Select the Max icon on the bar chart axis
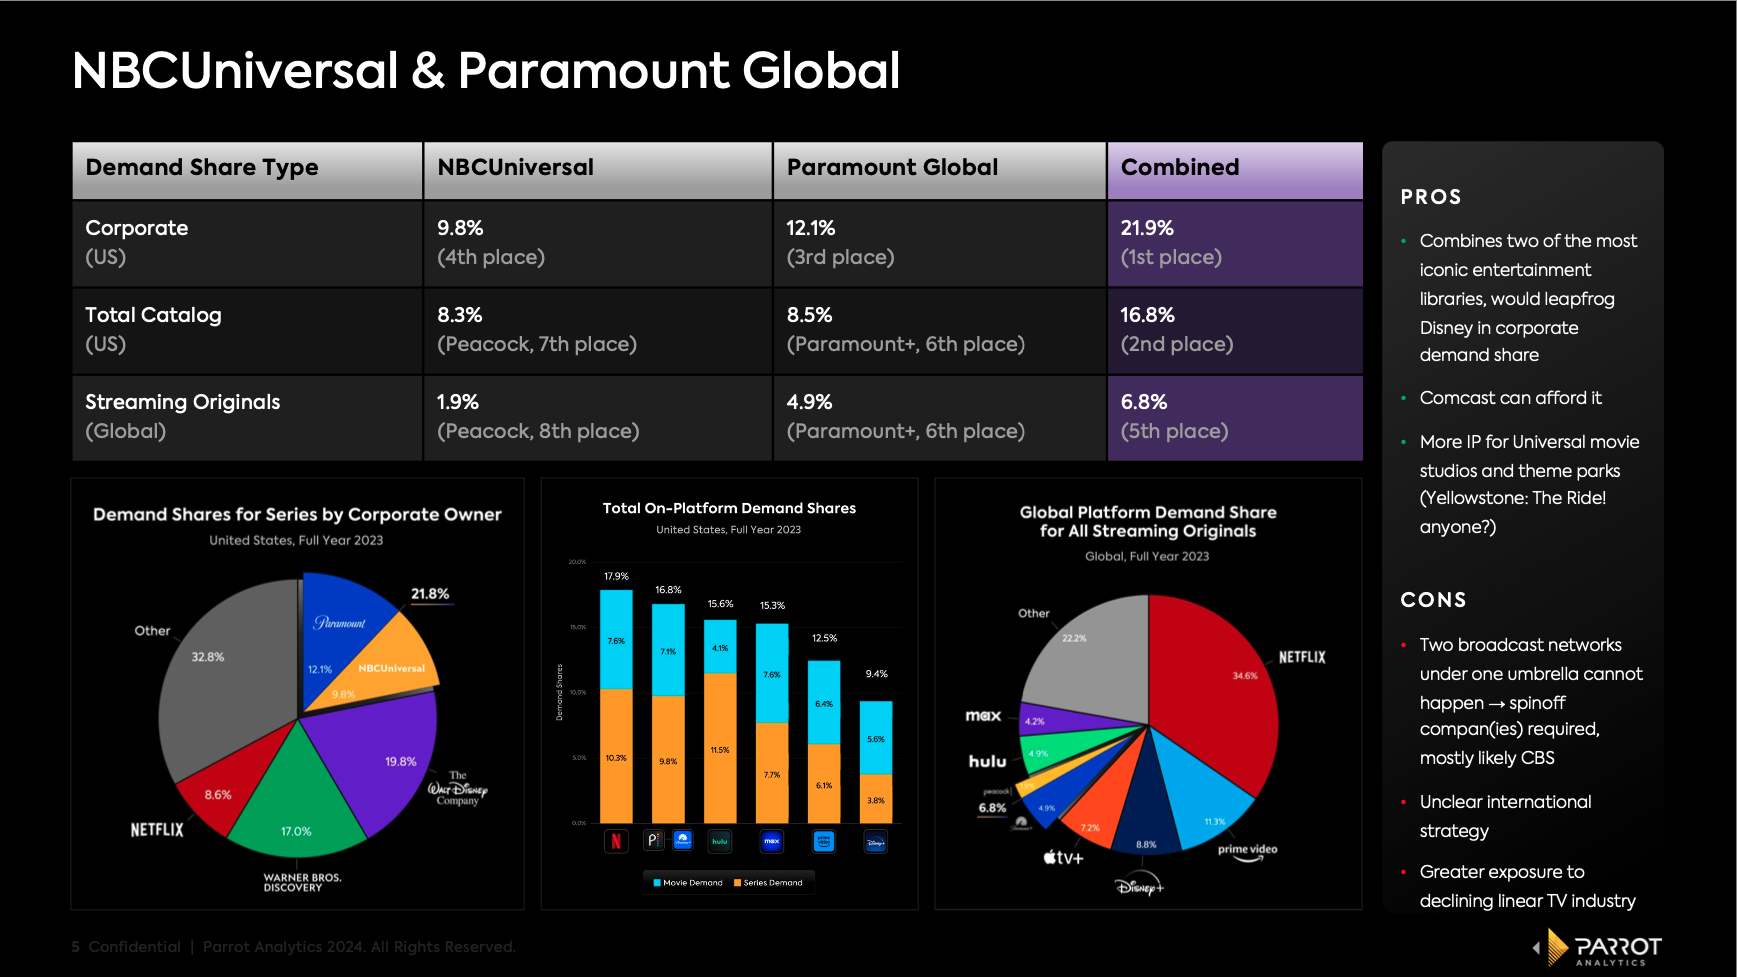 click(770, 841)
